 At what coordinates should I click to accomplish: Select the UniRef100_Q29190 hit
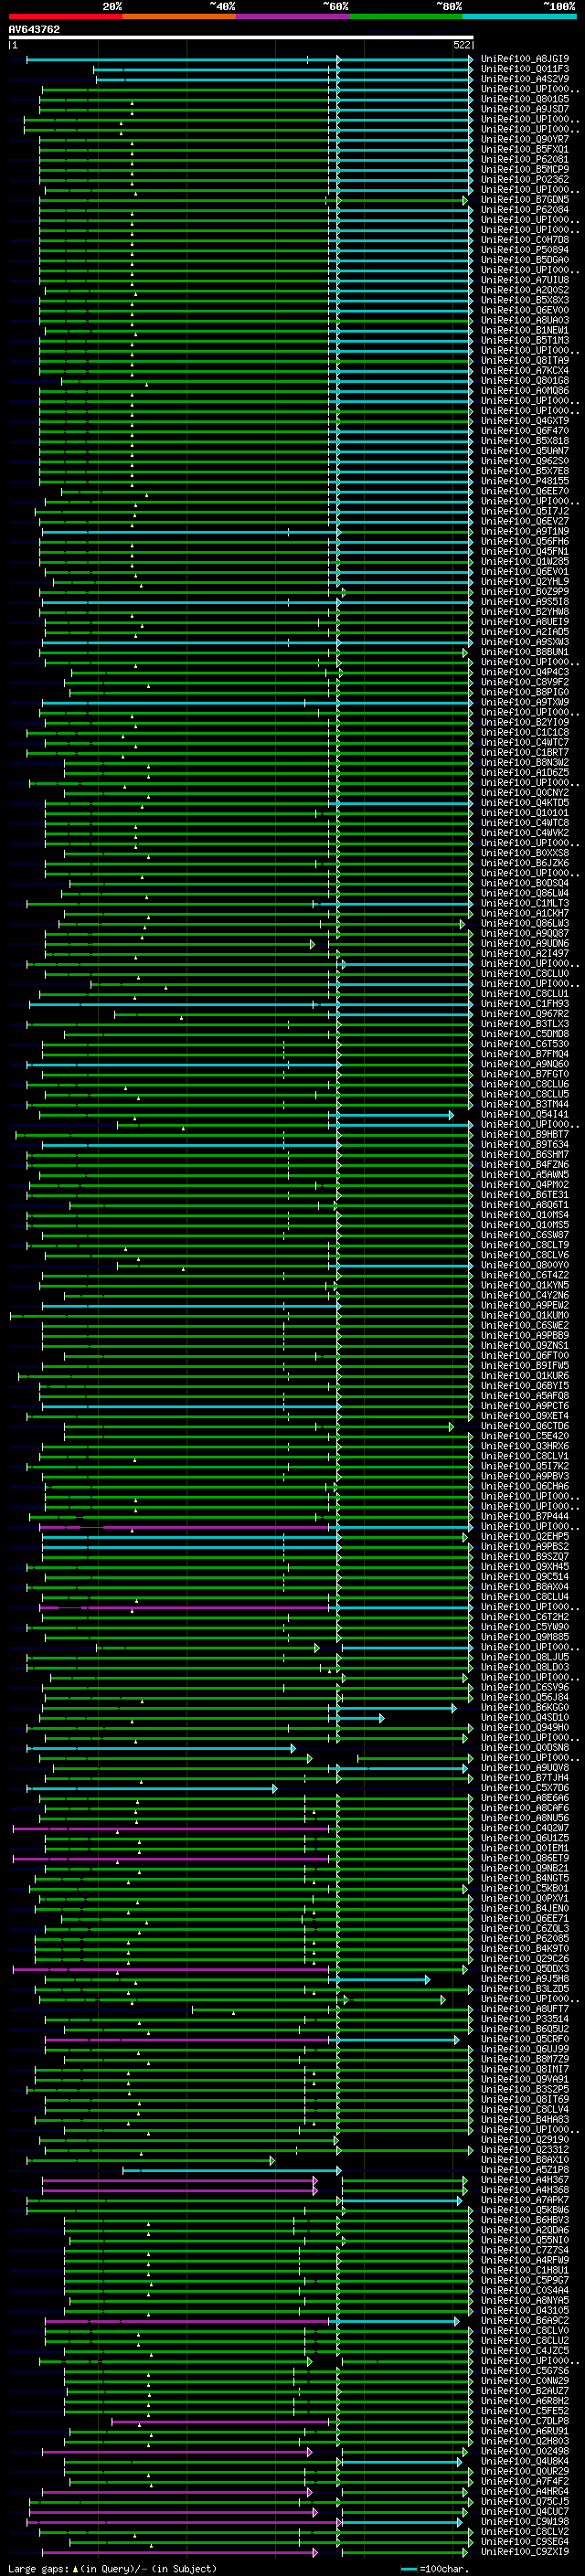pyautogui.click(x=525, y=2140)
